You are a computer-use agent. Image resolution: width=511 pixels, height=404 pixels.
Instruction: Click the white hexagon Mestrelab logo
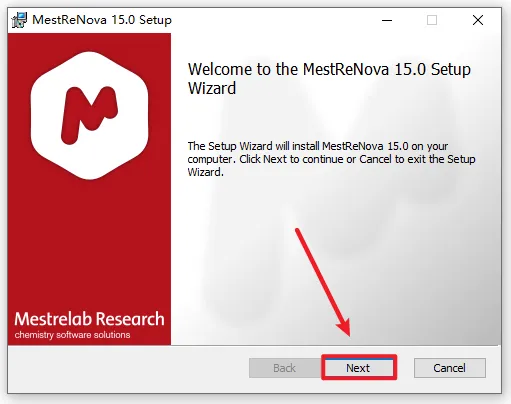coord(89,115)
